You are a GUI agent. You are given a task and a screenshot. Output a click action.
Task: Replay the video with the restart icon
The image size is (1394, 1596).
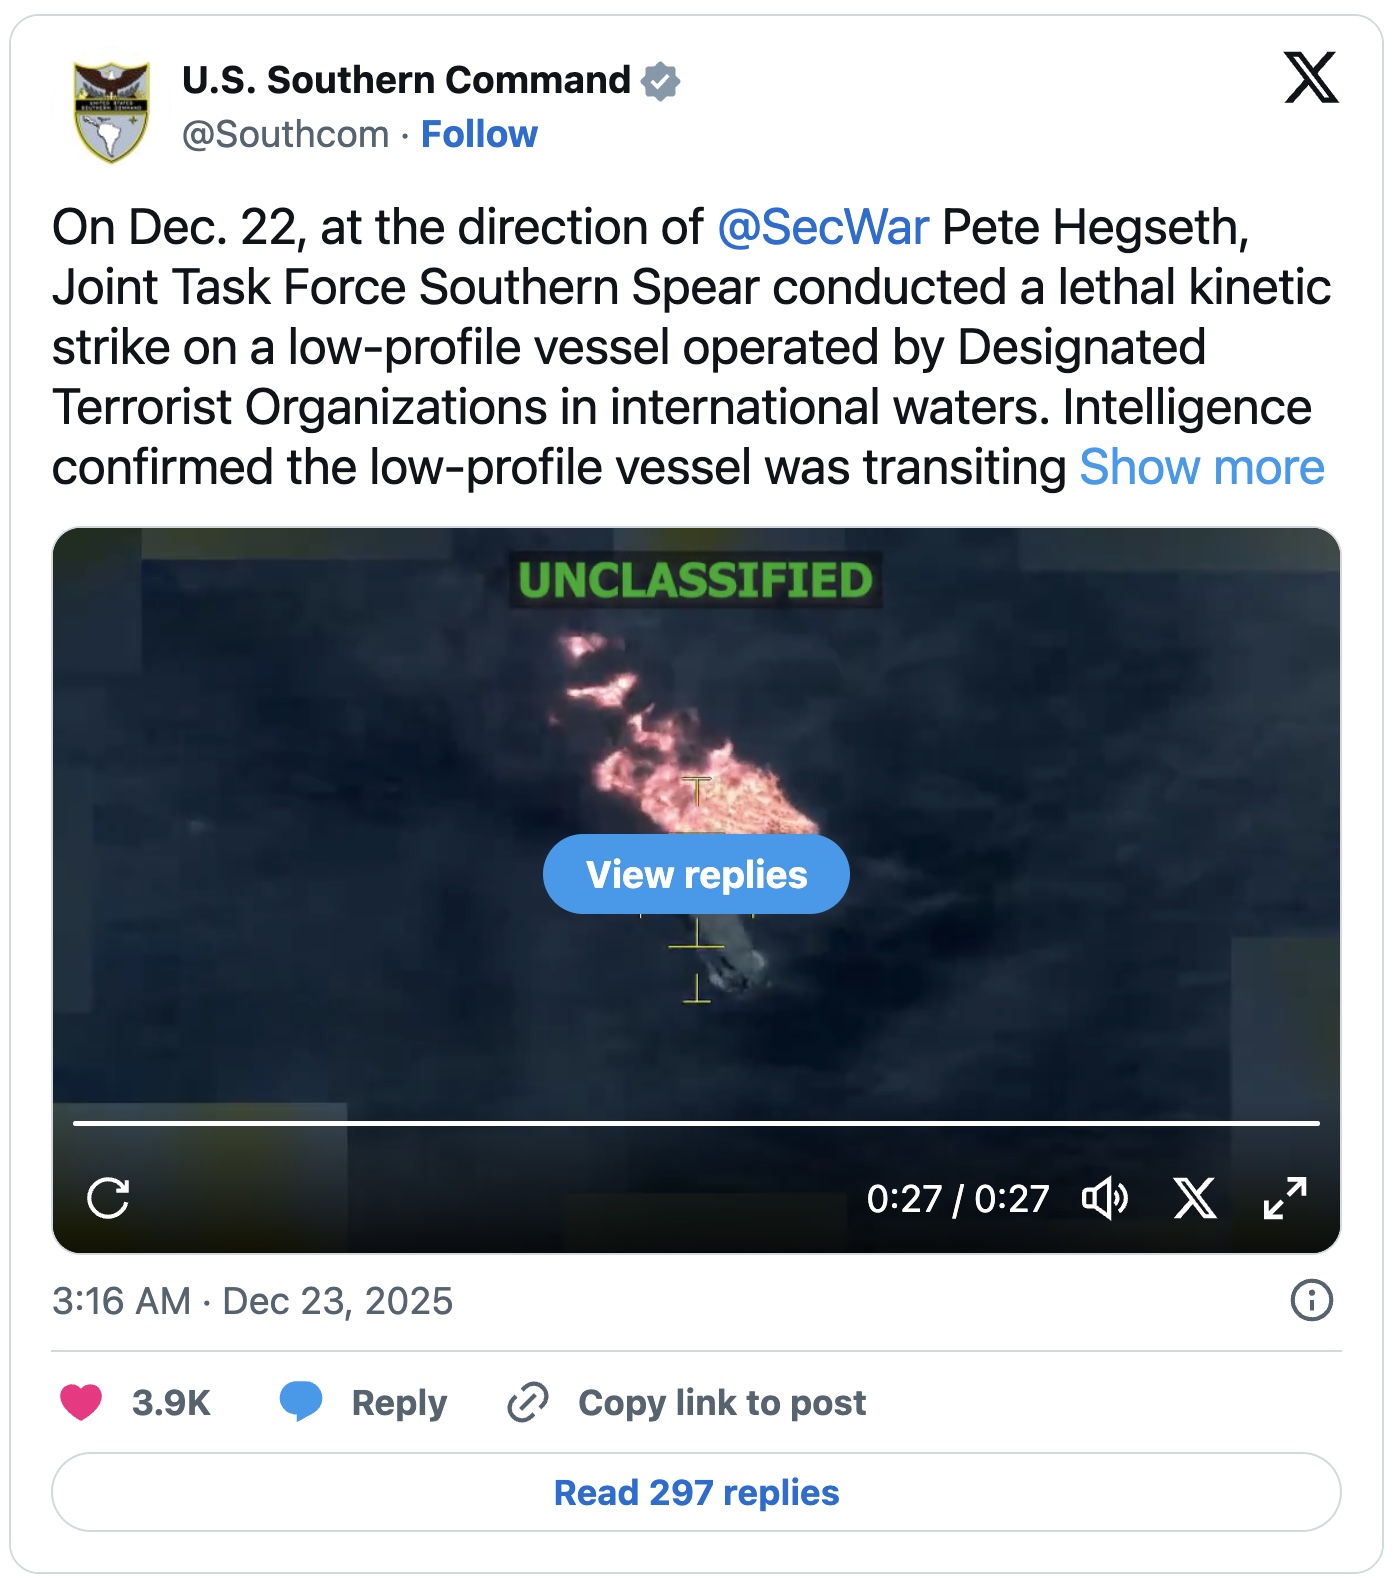pyautogui.click(x=108, y=1198)
